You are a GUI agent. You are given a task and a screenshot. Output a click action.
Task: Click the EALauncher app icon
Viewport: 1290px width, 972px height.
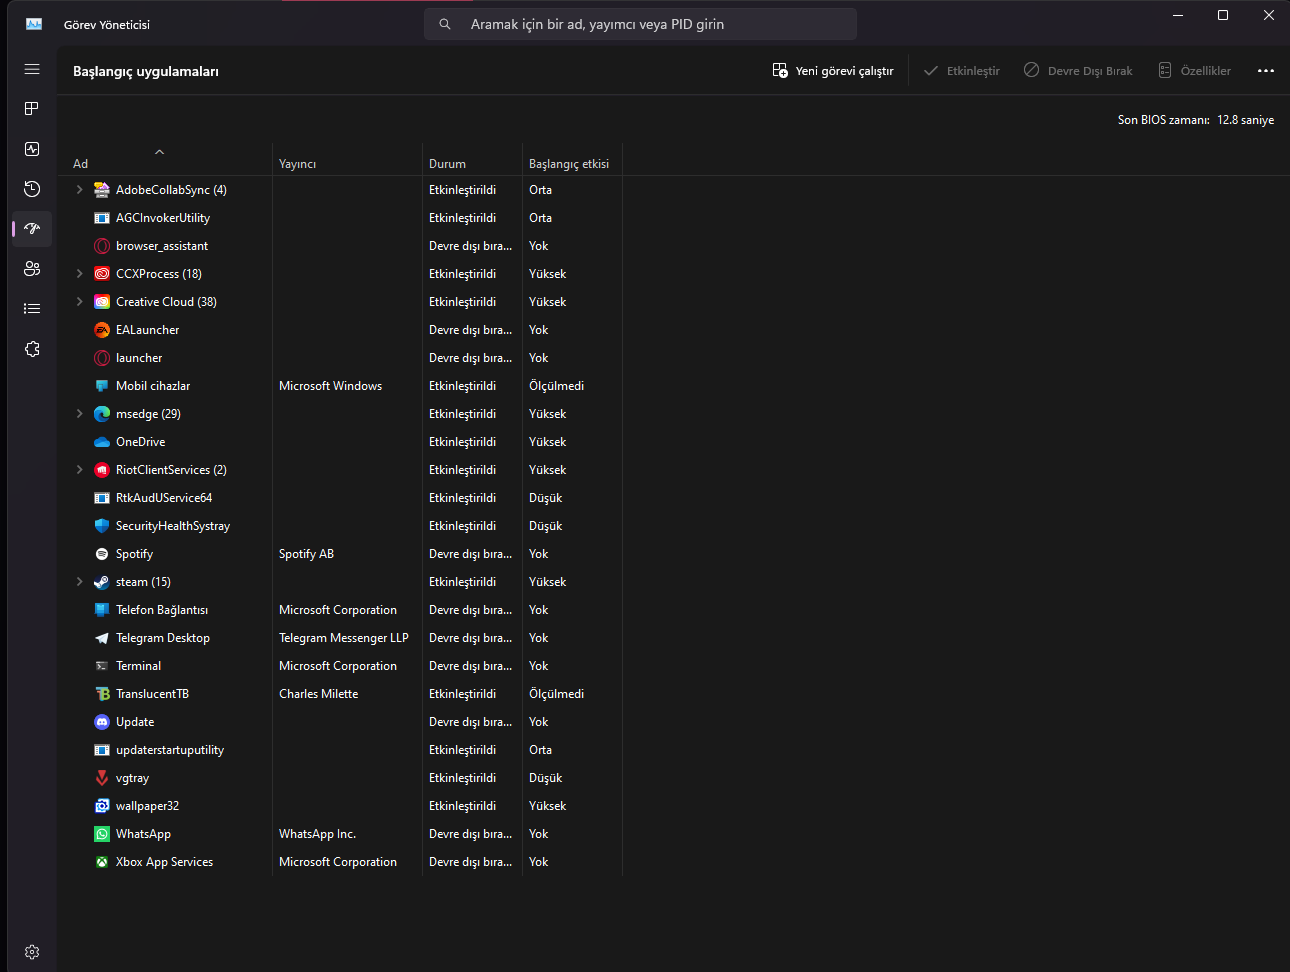tap(102, 330)
